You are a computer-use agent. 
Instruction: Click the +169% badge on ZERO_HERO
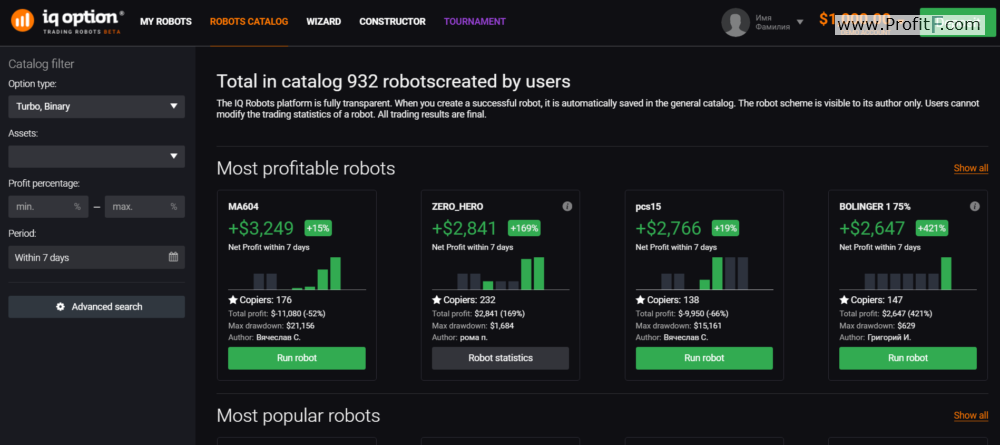[524, 228]
